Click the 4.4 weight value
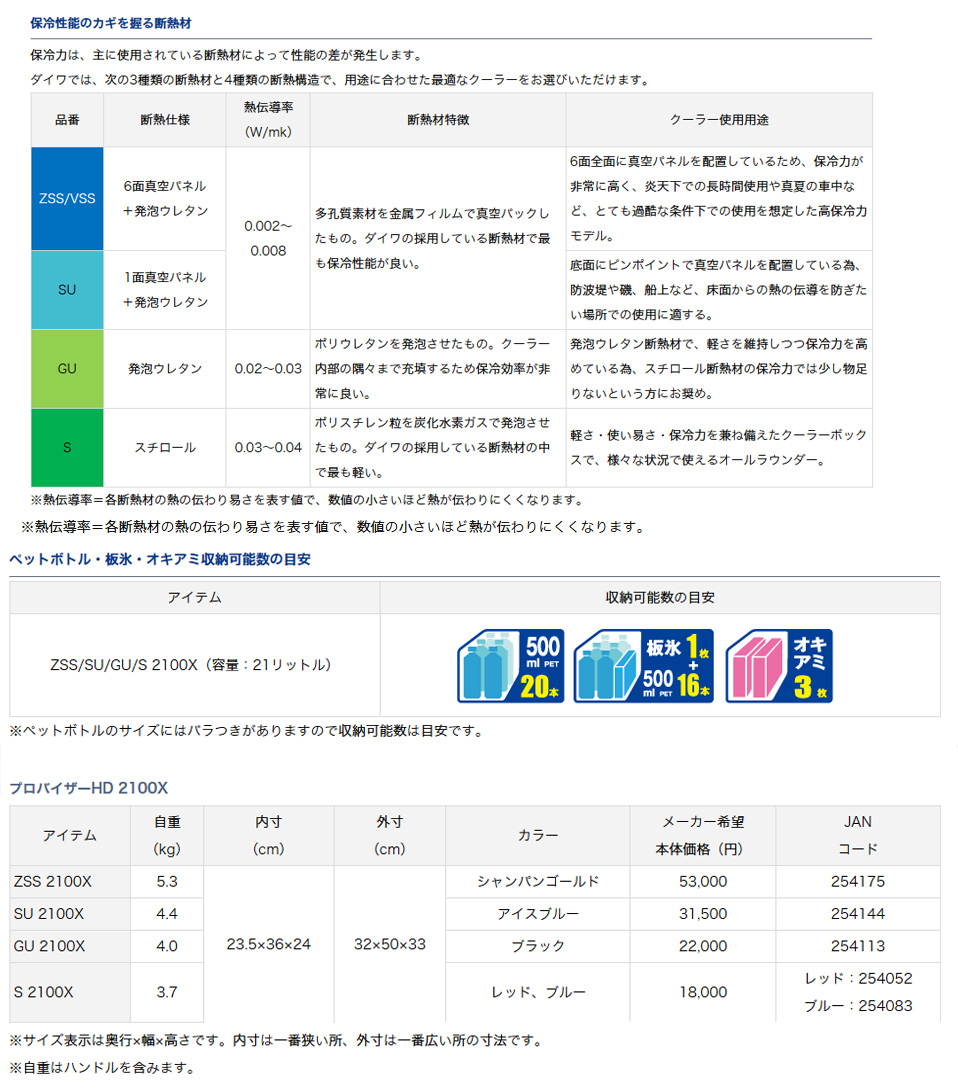This screenshot has height=1092, width=958. pyautogui.click(x=167, y=914)
